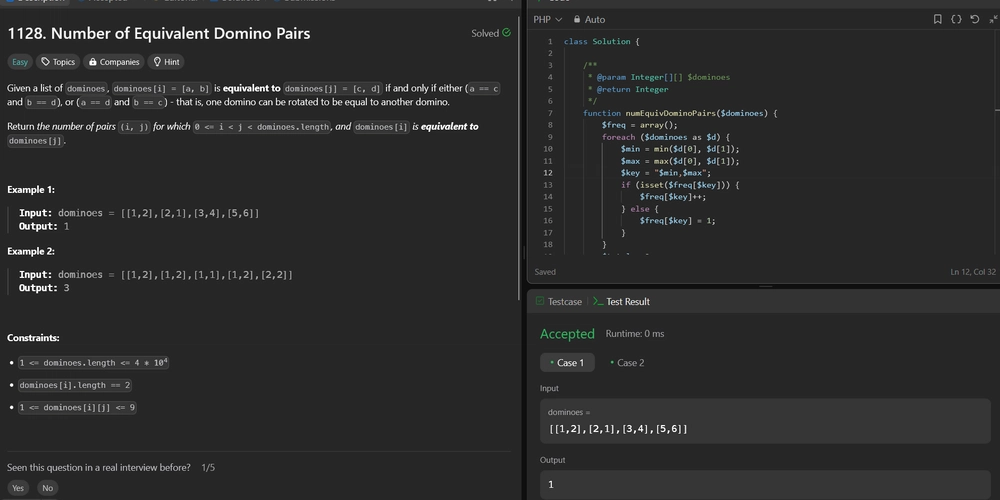Click the Saved status text

click(x=545, y=272)
